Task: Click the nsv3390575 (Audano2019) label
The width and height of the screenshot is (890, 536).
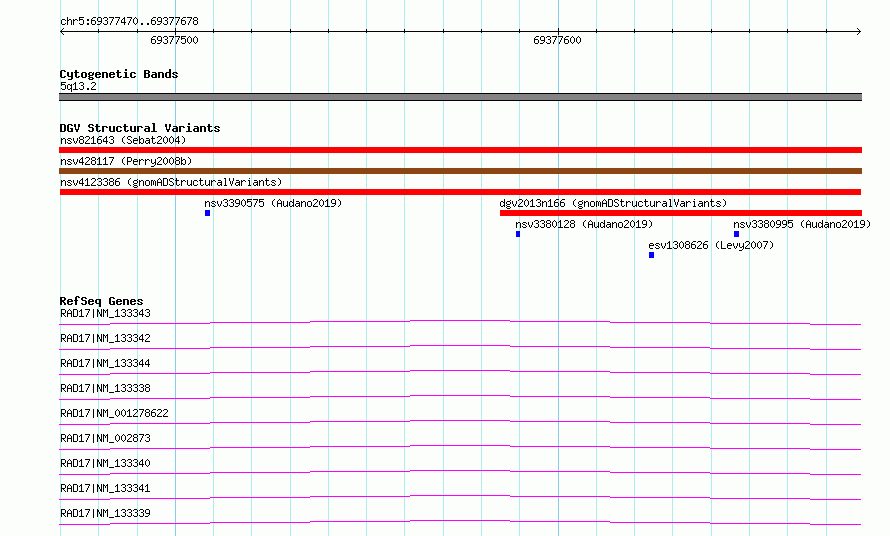Action: pyautogui.click(x=273, y=203)
